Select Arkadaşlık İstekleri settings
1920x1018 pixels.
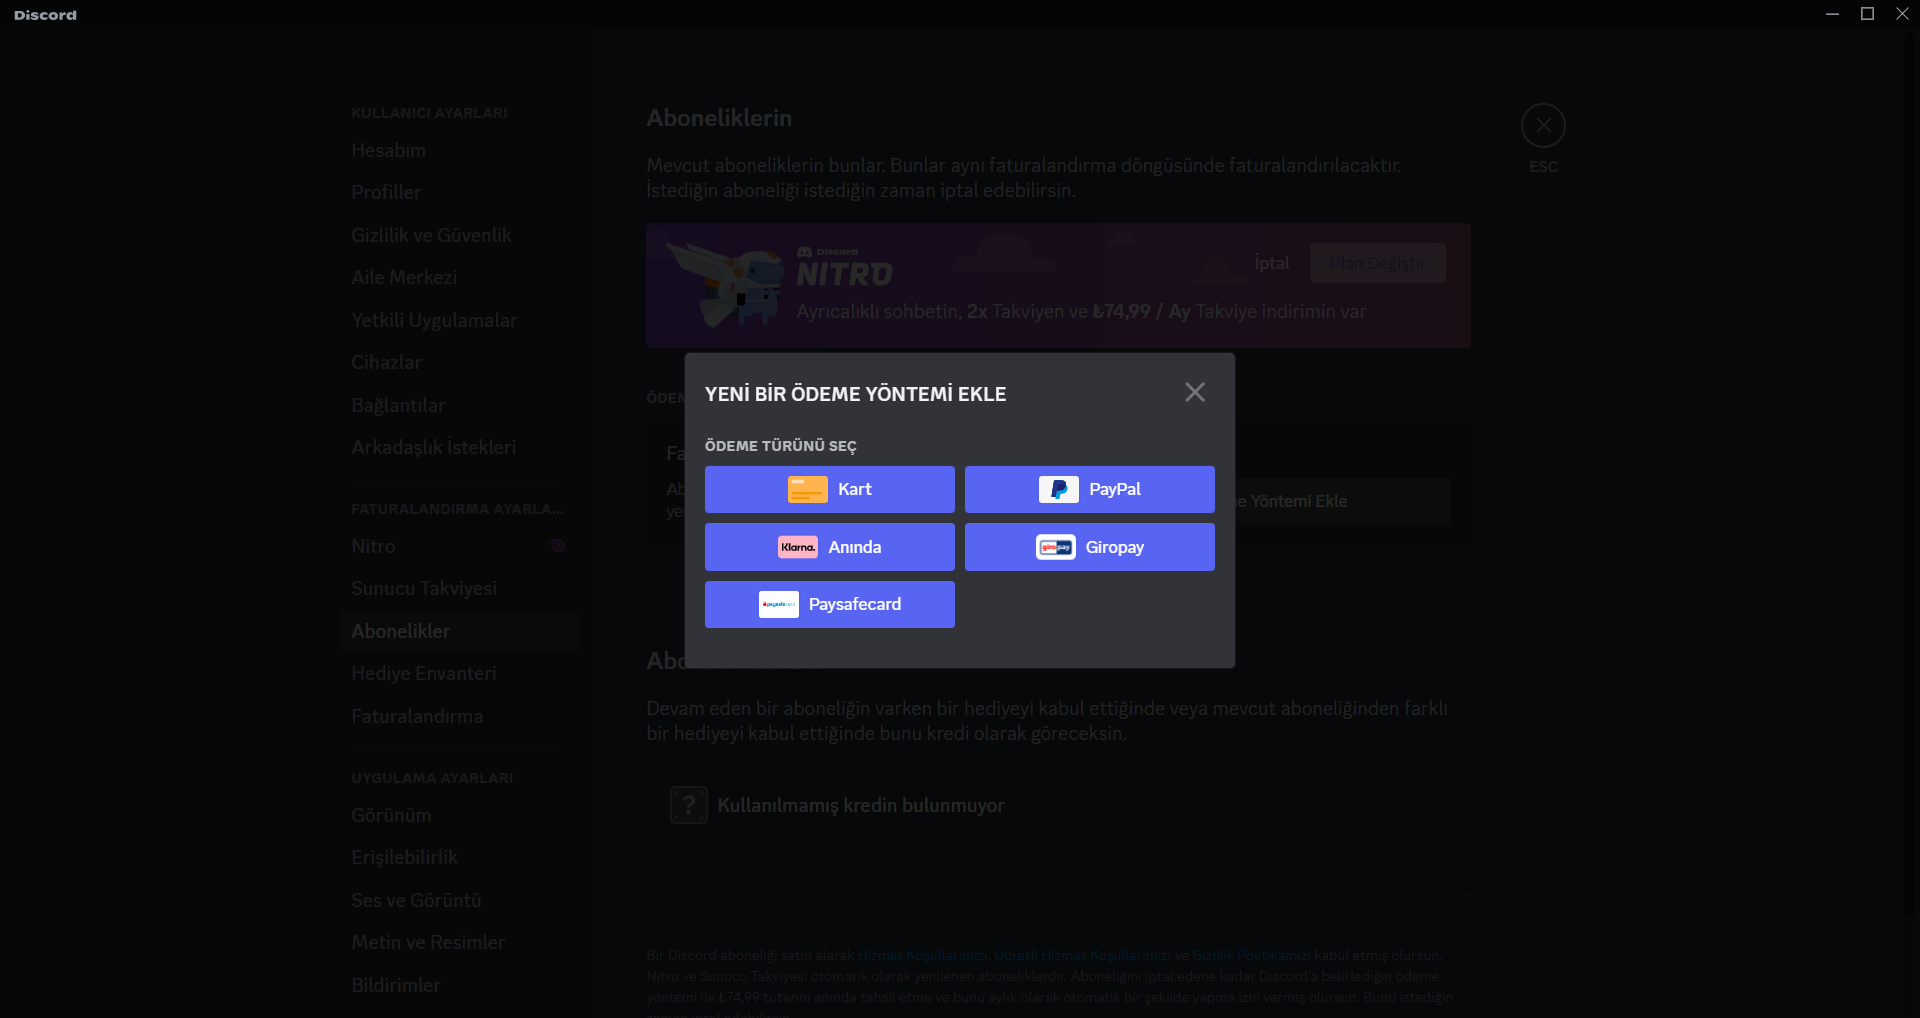[459, 447]
